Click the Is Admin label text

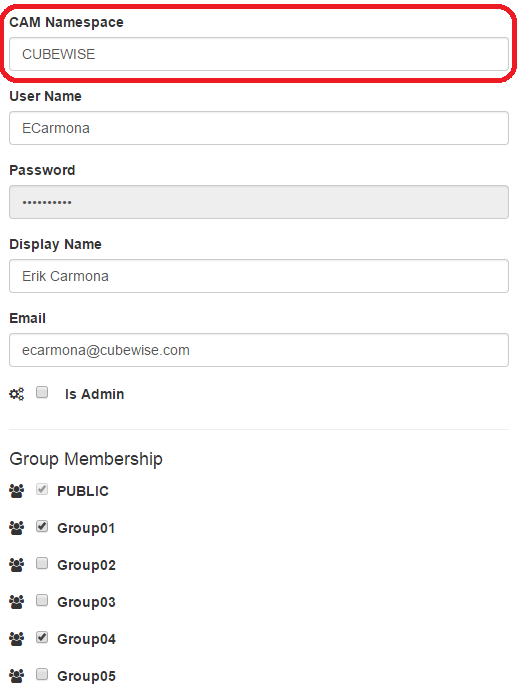pyautogui.click(x=95, y=394)
